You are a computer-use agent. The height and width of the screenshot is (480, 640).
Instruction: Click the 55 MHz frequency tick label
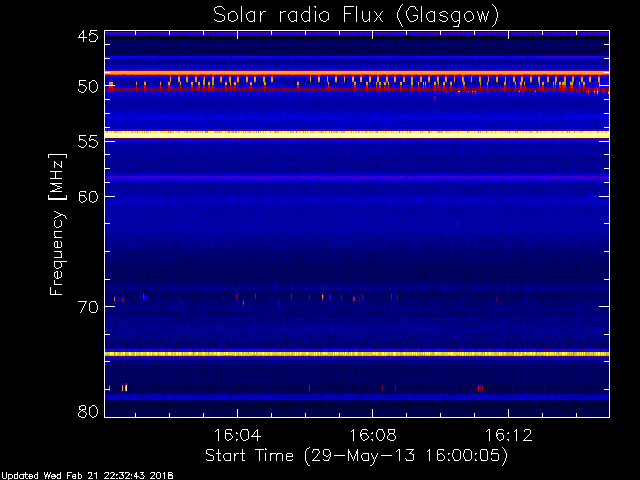pyautogui.click(x=87, y=143)
